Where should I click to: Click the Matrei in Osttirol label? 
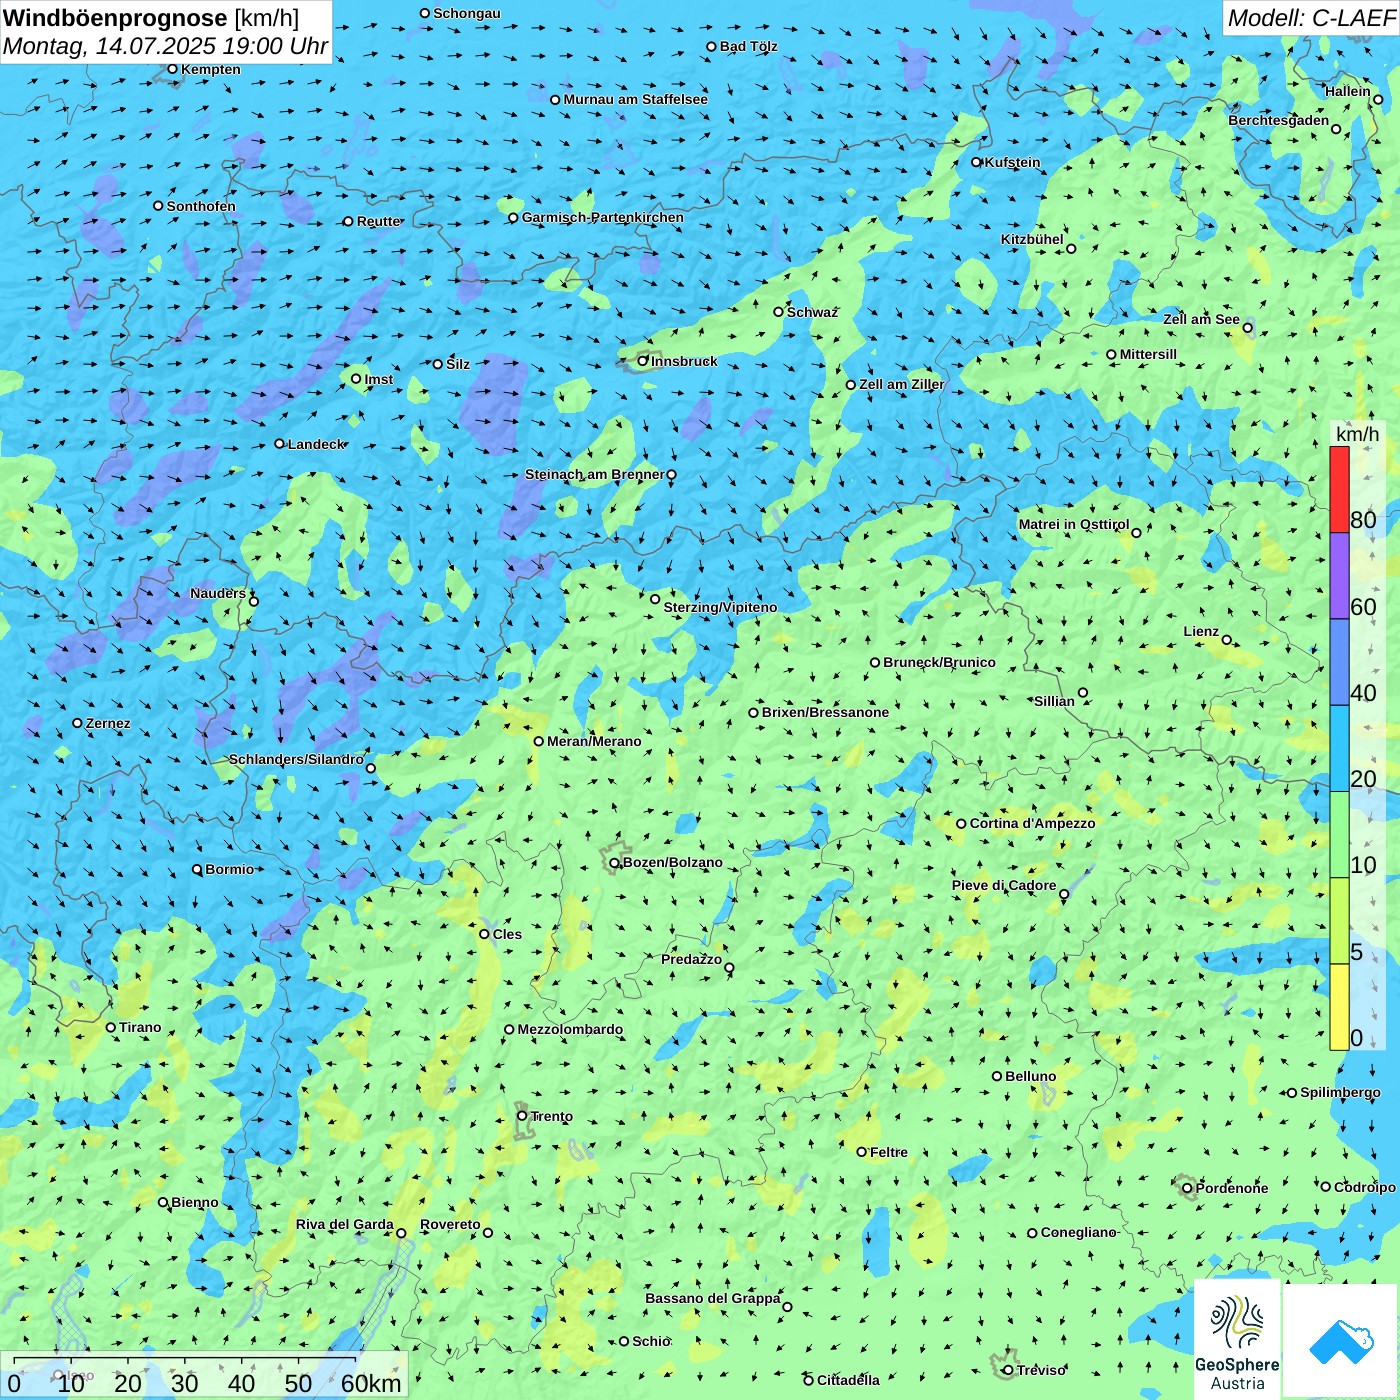tap(1073, 524)
